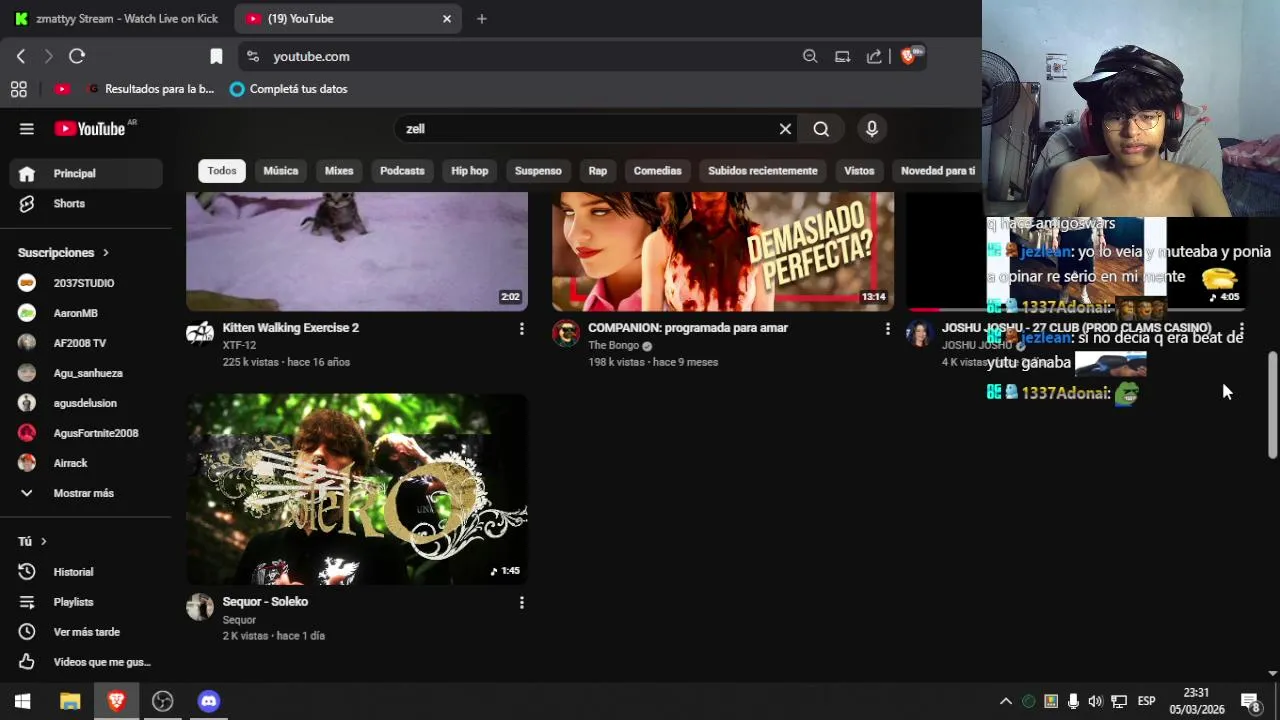The height and width of the screenshot is (720, 1280).
Task: Open the apps grid in bookmarks bar
Action: tap(19, 89)
